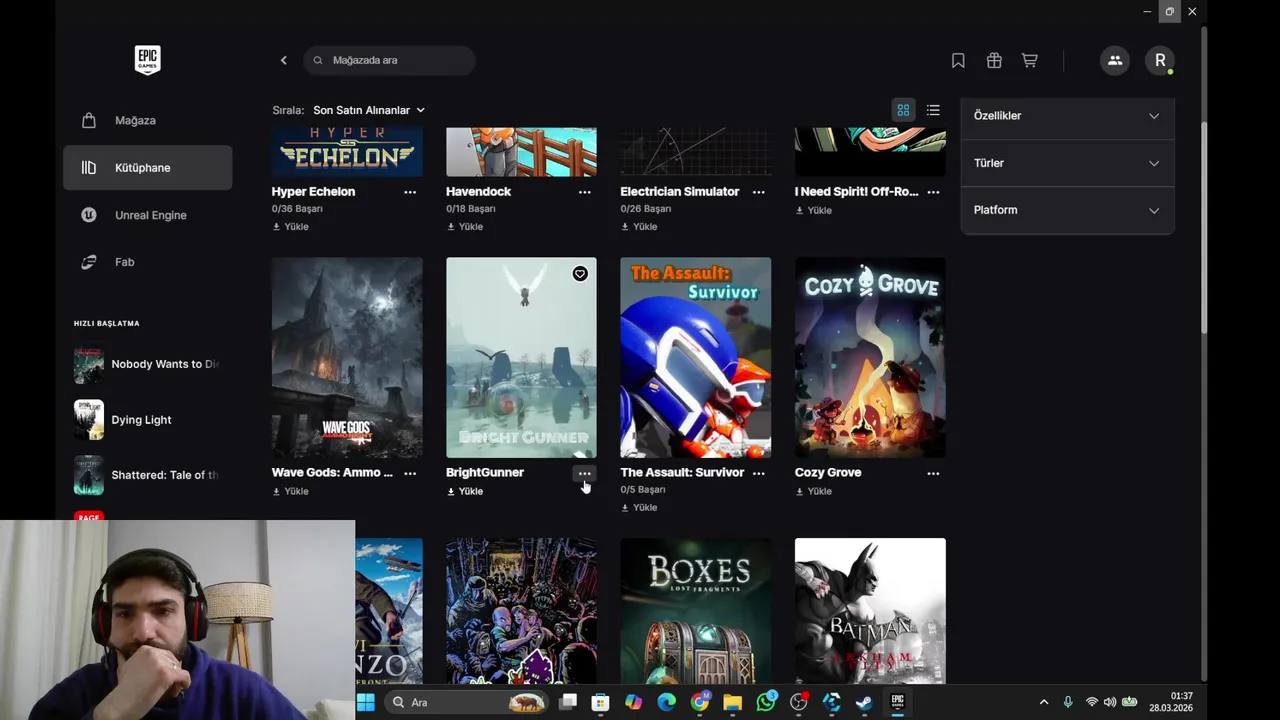
Task: Open Cozy Grove options menu
Action: click(x=933, y=473)
